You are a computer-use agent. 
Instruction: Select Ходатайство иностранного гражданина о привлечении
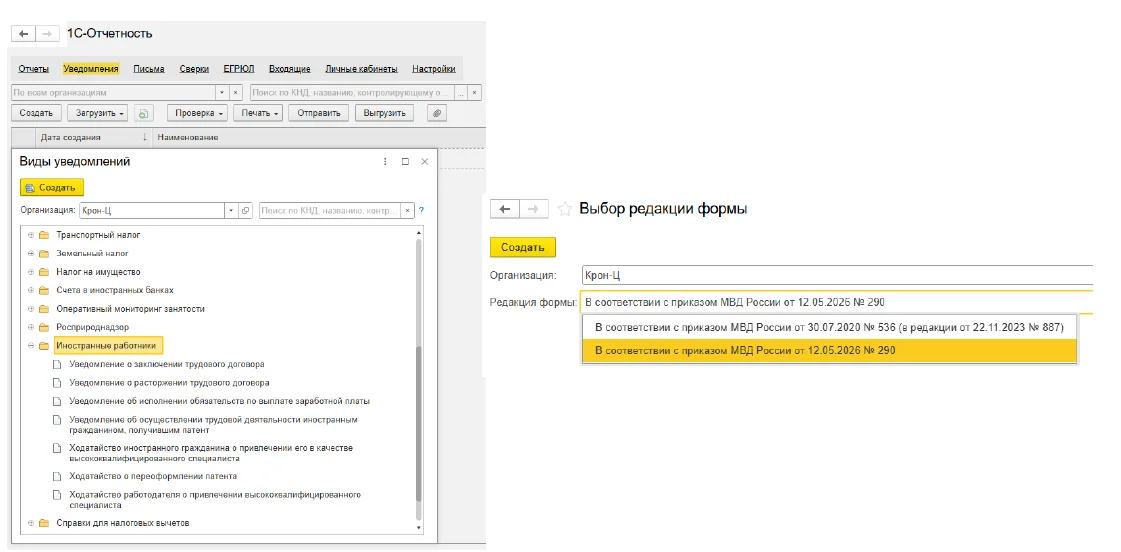pos(211,453)
